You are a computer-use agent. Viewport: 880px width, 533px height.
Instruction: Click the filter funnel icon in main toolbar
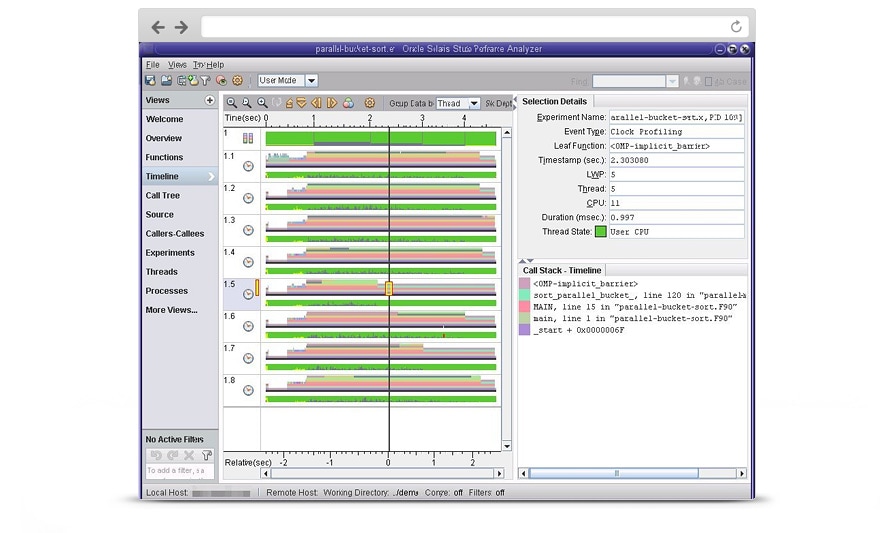tap(205, 81)
